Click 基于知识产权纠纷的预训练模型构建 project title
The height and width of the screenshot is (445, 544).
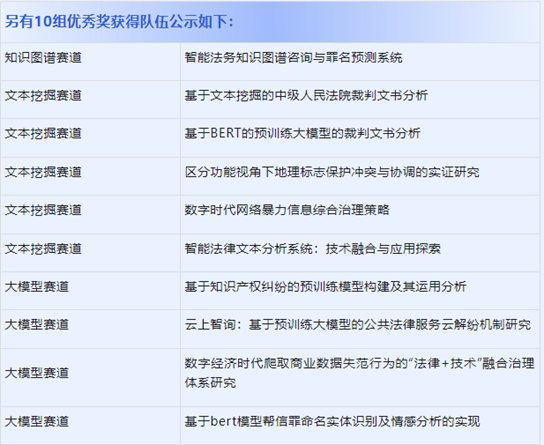[325, 287]
